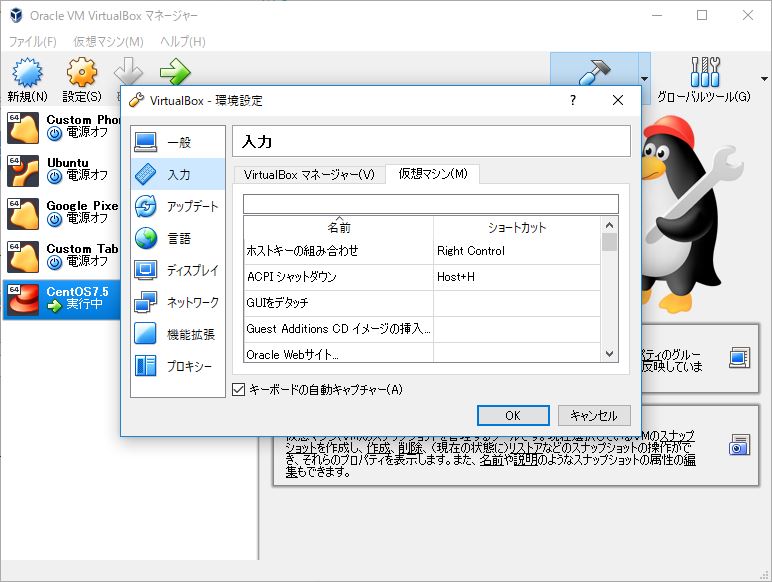Sort by the 名前 column header
The height and width of the screenshot is (582, 772).
(x=339, y=227)
